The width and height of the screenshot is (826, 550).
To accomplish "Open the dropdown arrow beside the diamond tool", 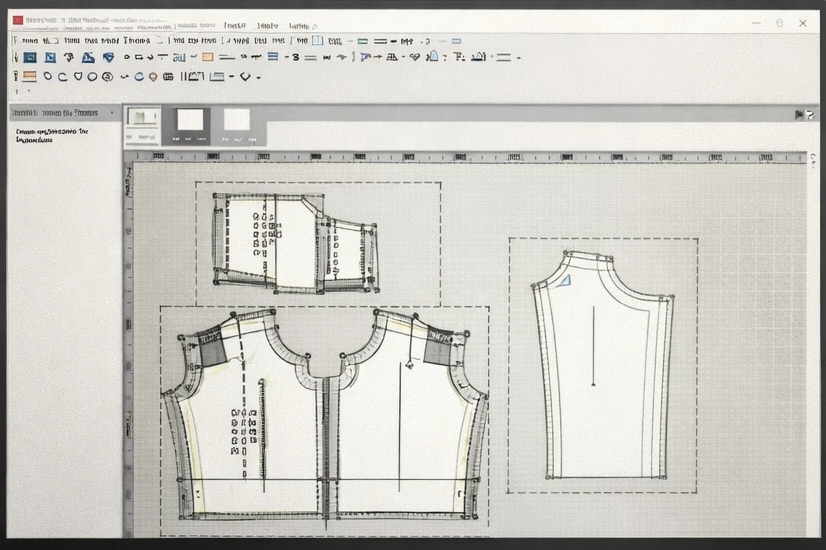I will (x=258, y=76).
